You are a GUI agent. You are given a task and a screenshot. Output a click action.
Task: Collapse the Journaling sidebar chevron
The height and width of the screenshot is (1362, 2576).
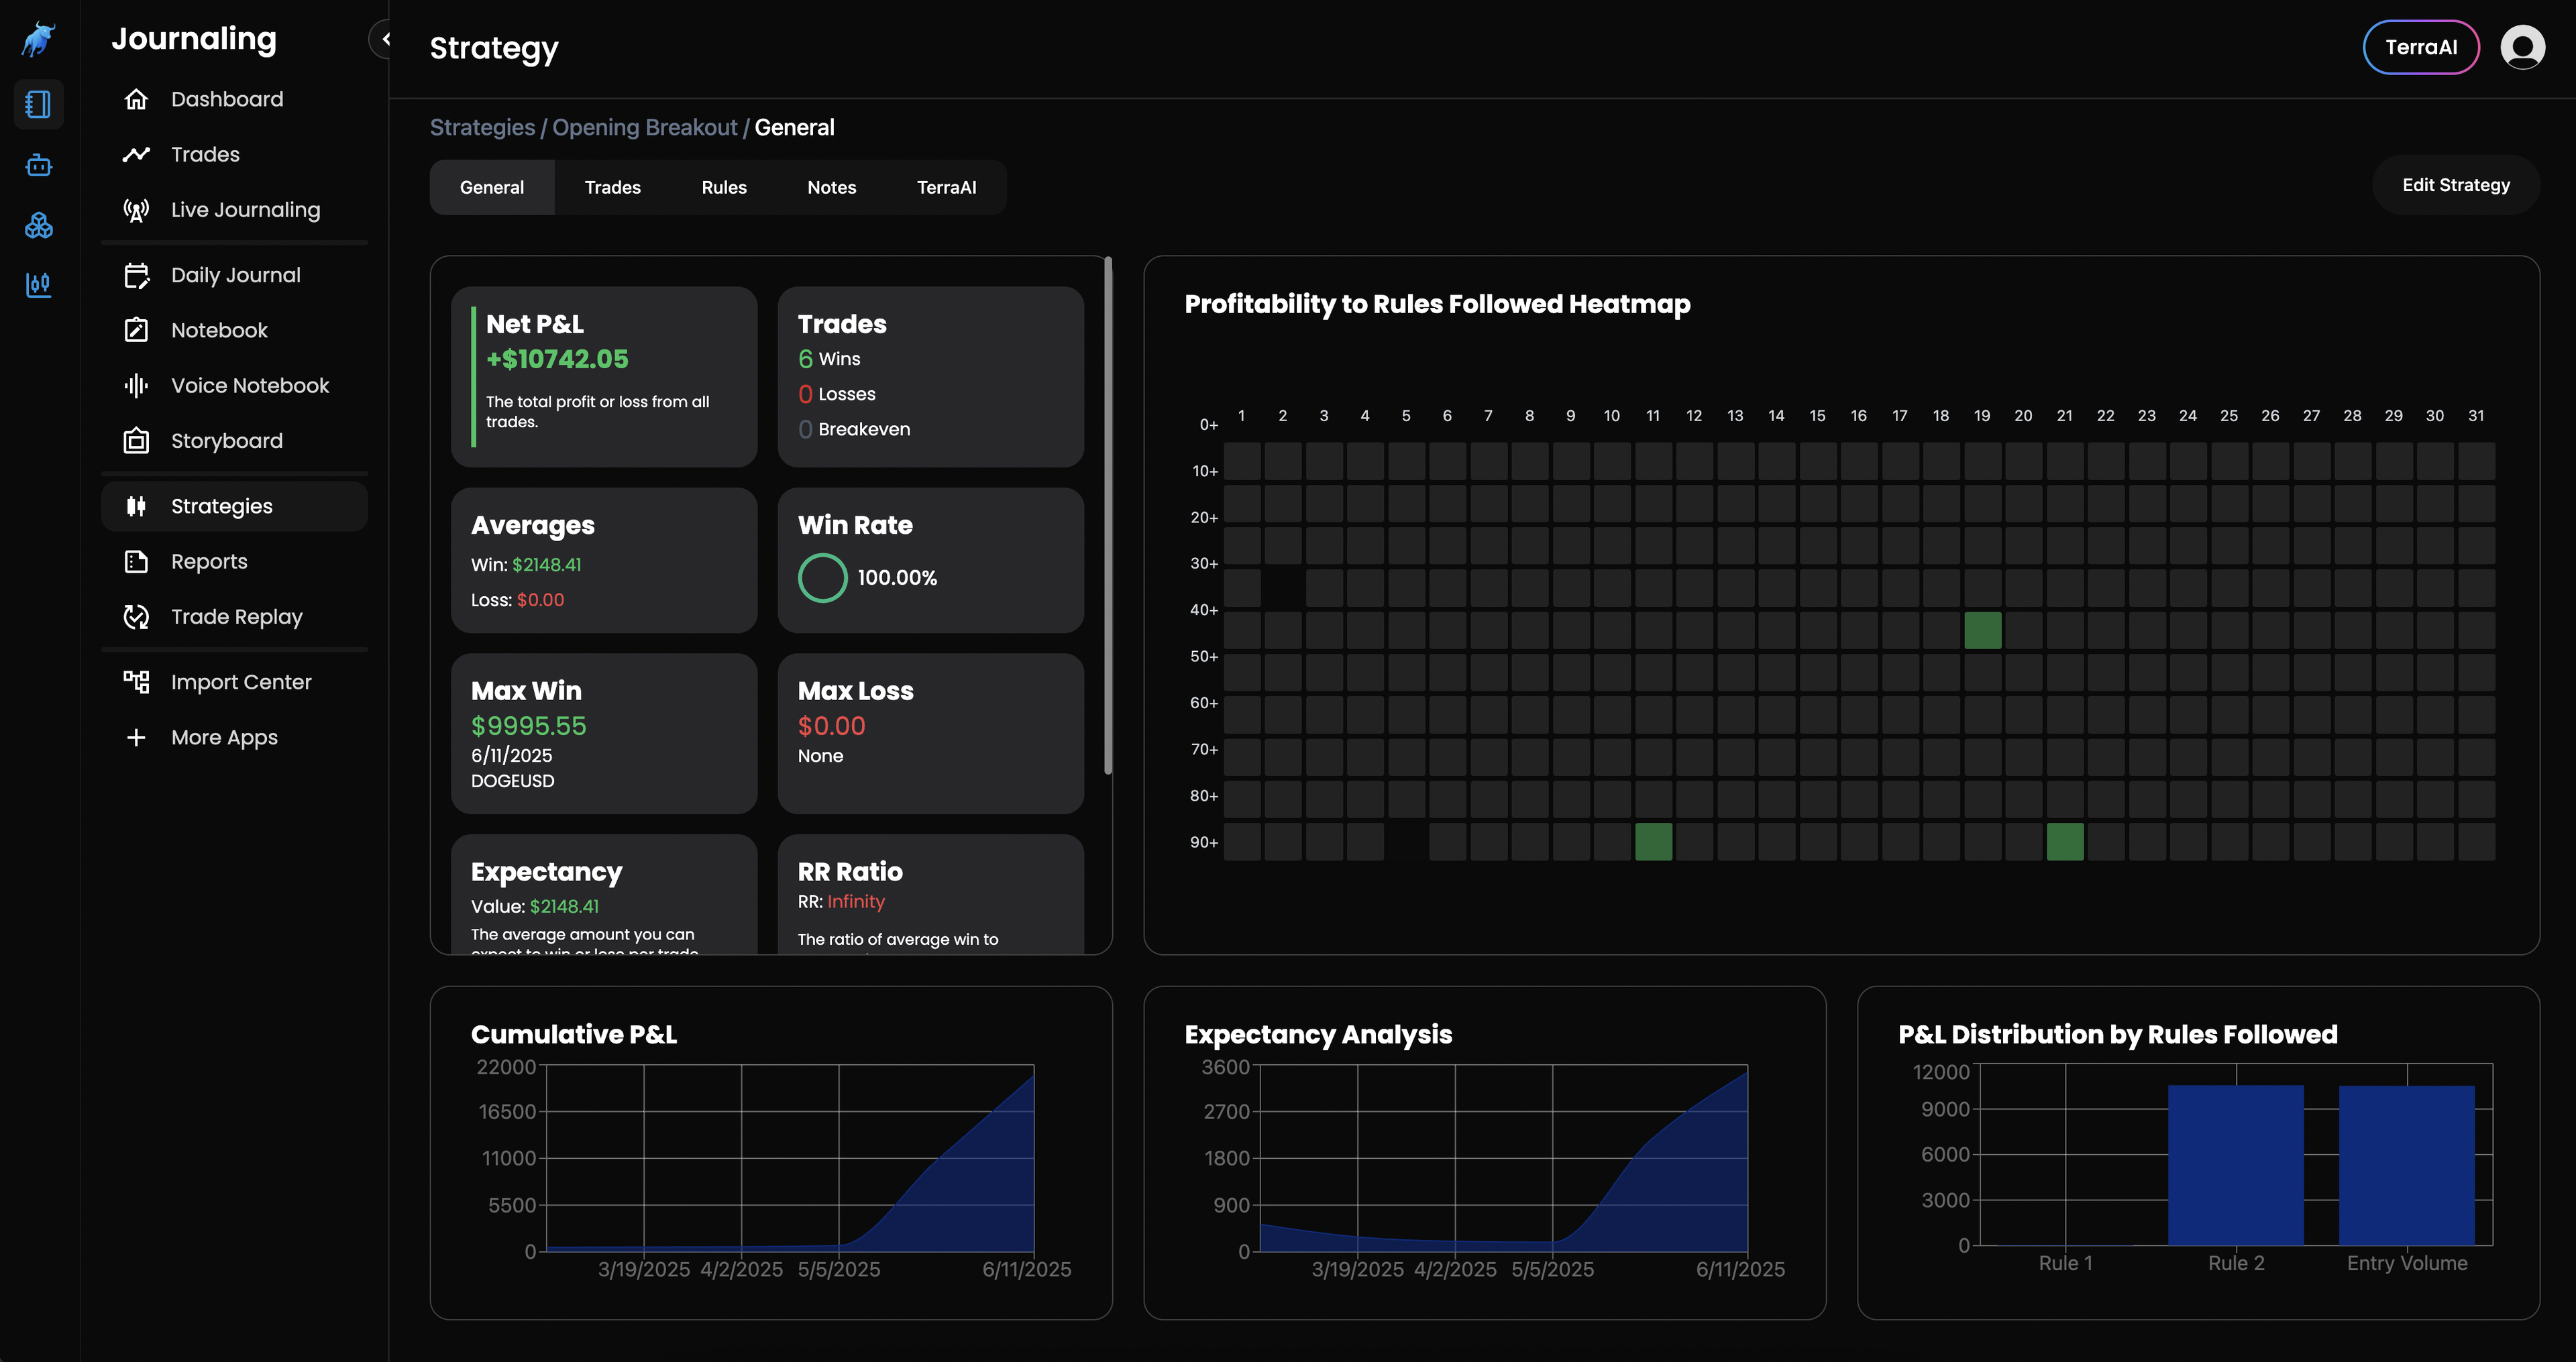[x=385, y=39]
